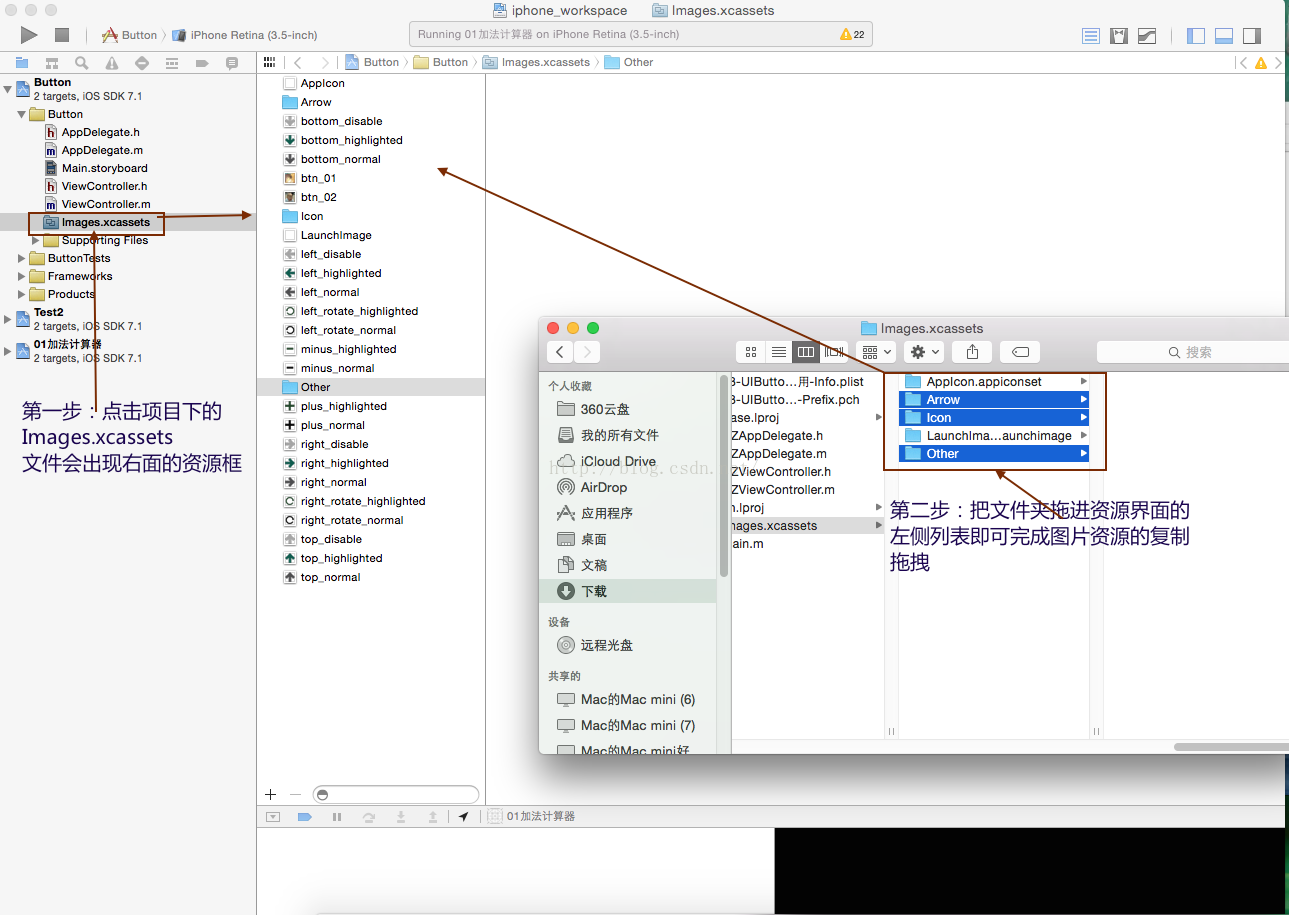Click the Finder share button
The width and height of the screenshot is (1289, 915).
click(x=972, y=352)
